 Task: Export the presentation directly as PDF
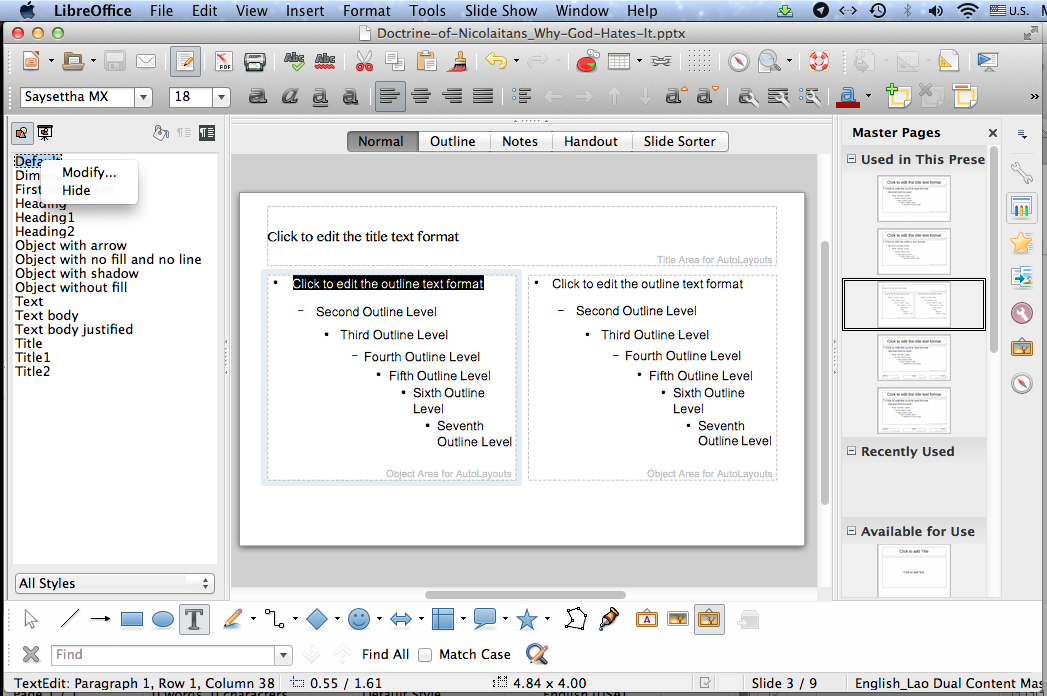point(222,61)
